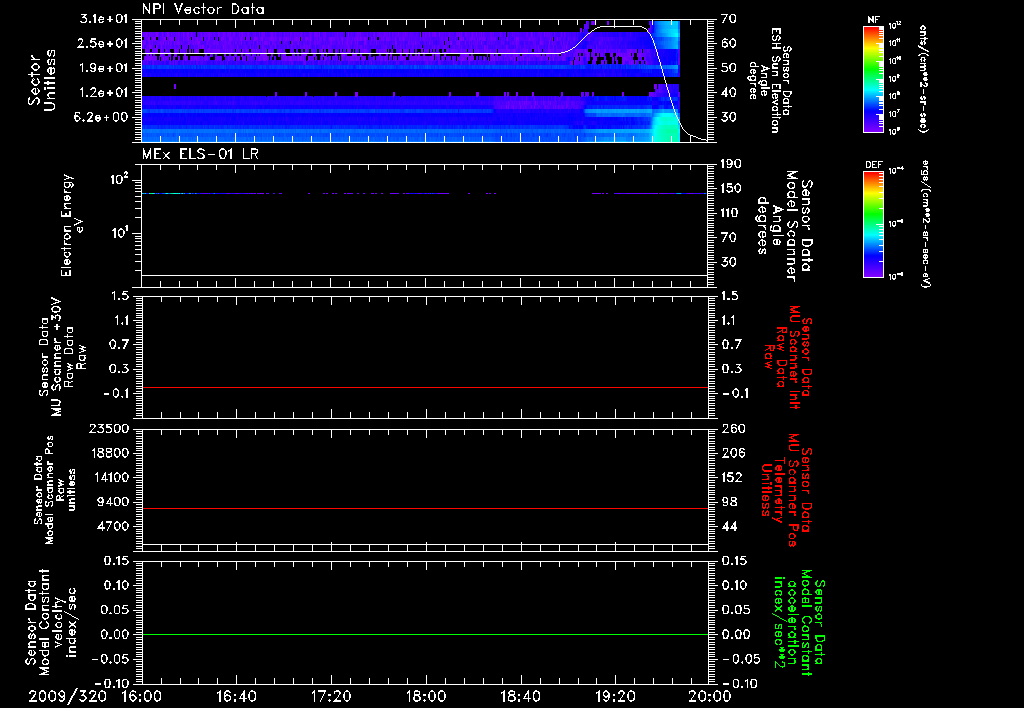The image size is (1024, 708).
Task: Click the 18:40 time axis label
Action: (520, 696)
